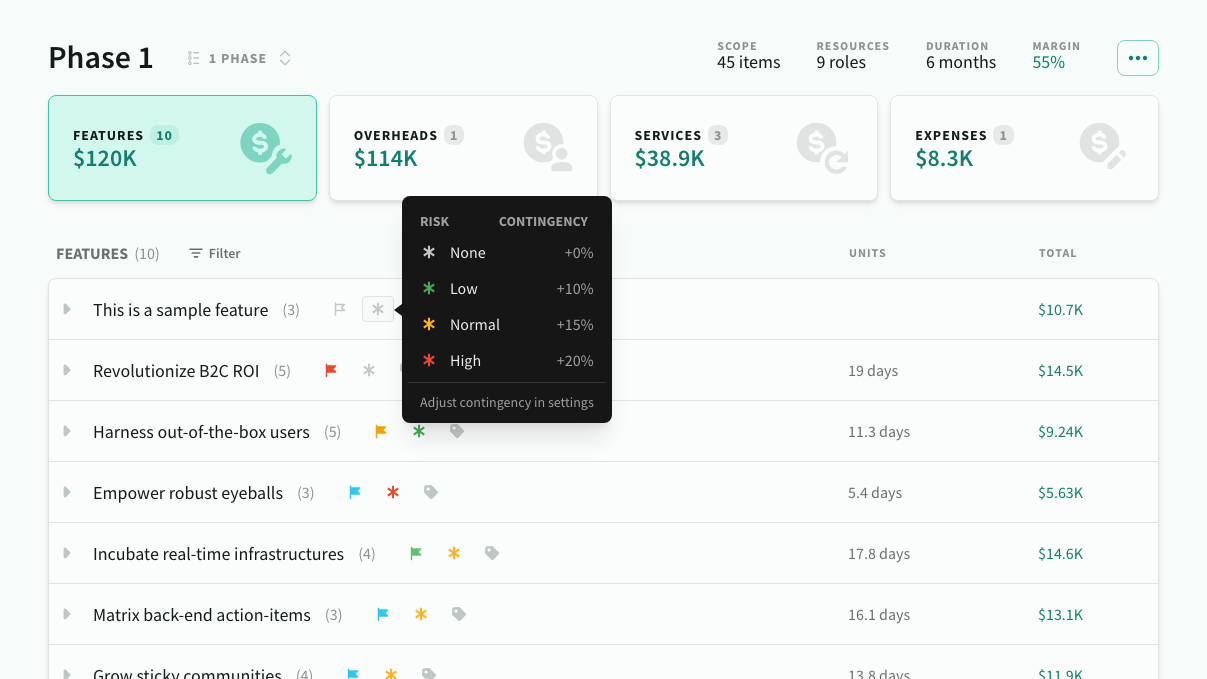
Task: Toggle the red flag on Revolutionize B2C ROI
Action: pyautogui.click(x=330, y=370)
